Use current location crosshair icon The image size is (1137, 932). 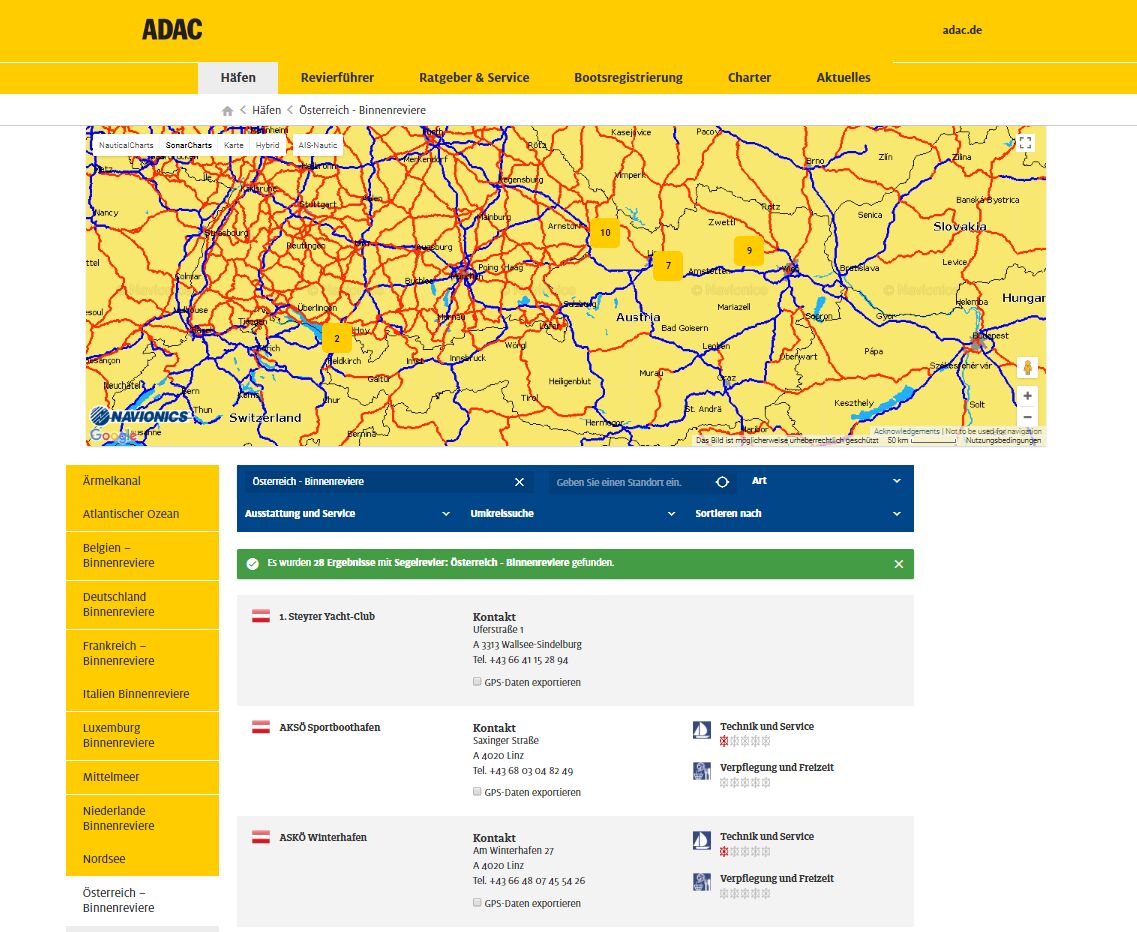click(722, 482)
